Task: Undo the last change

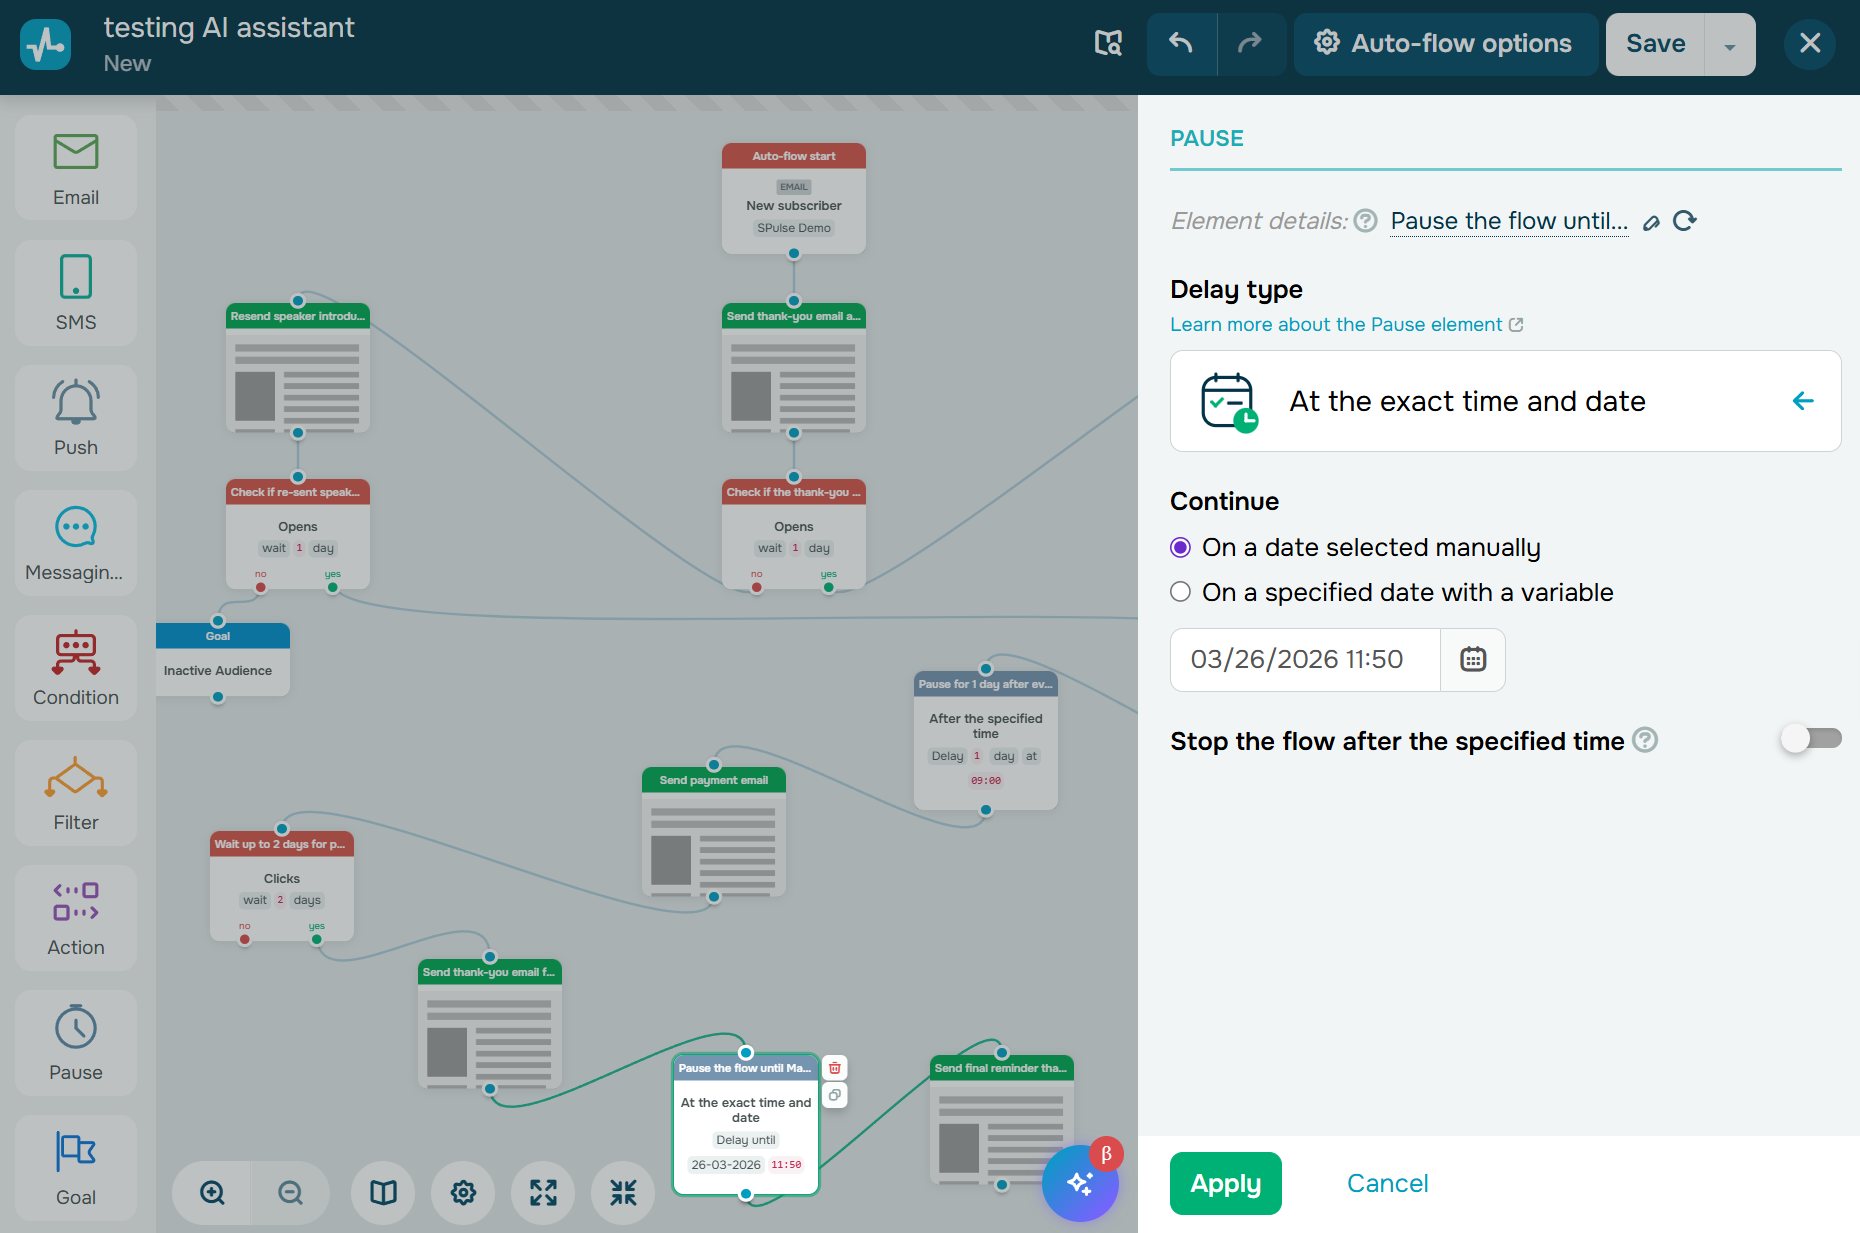Action: coord(1182,44)
